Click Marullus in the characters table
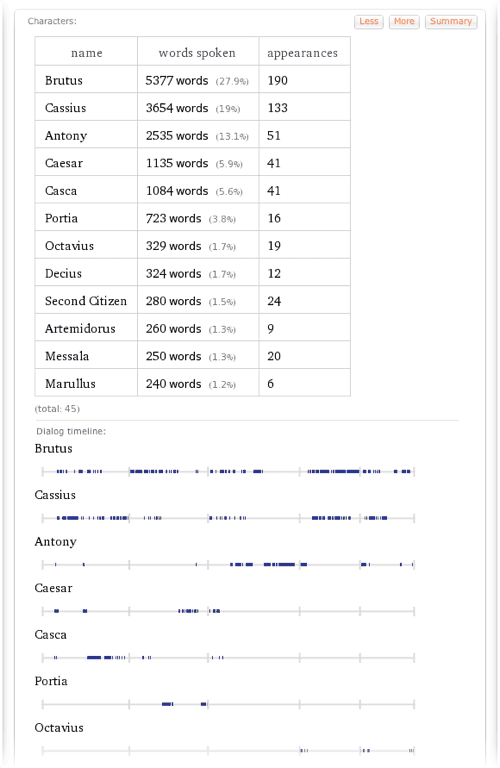 (x=70, y=384)
